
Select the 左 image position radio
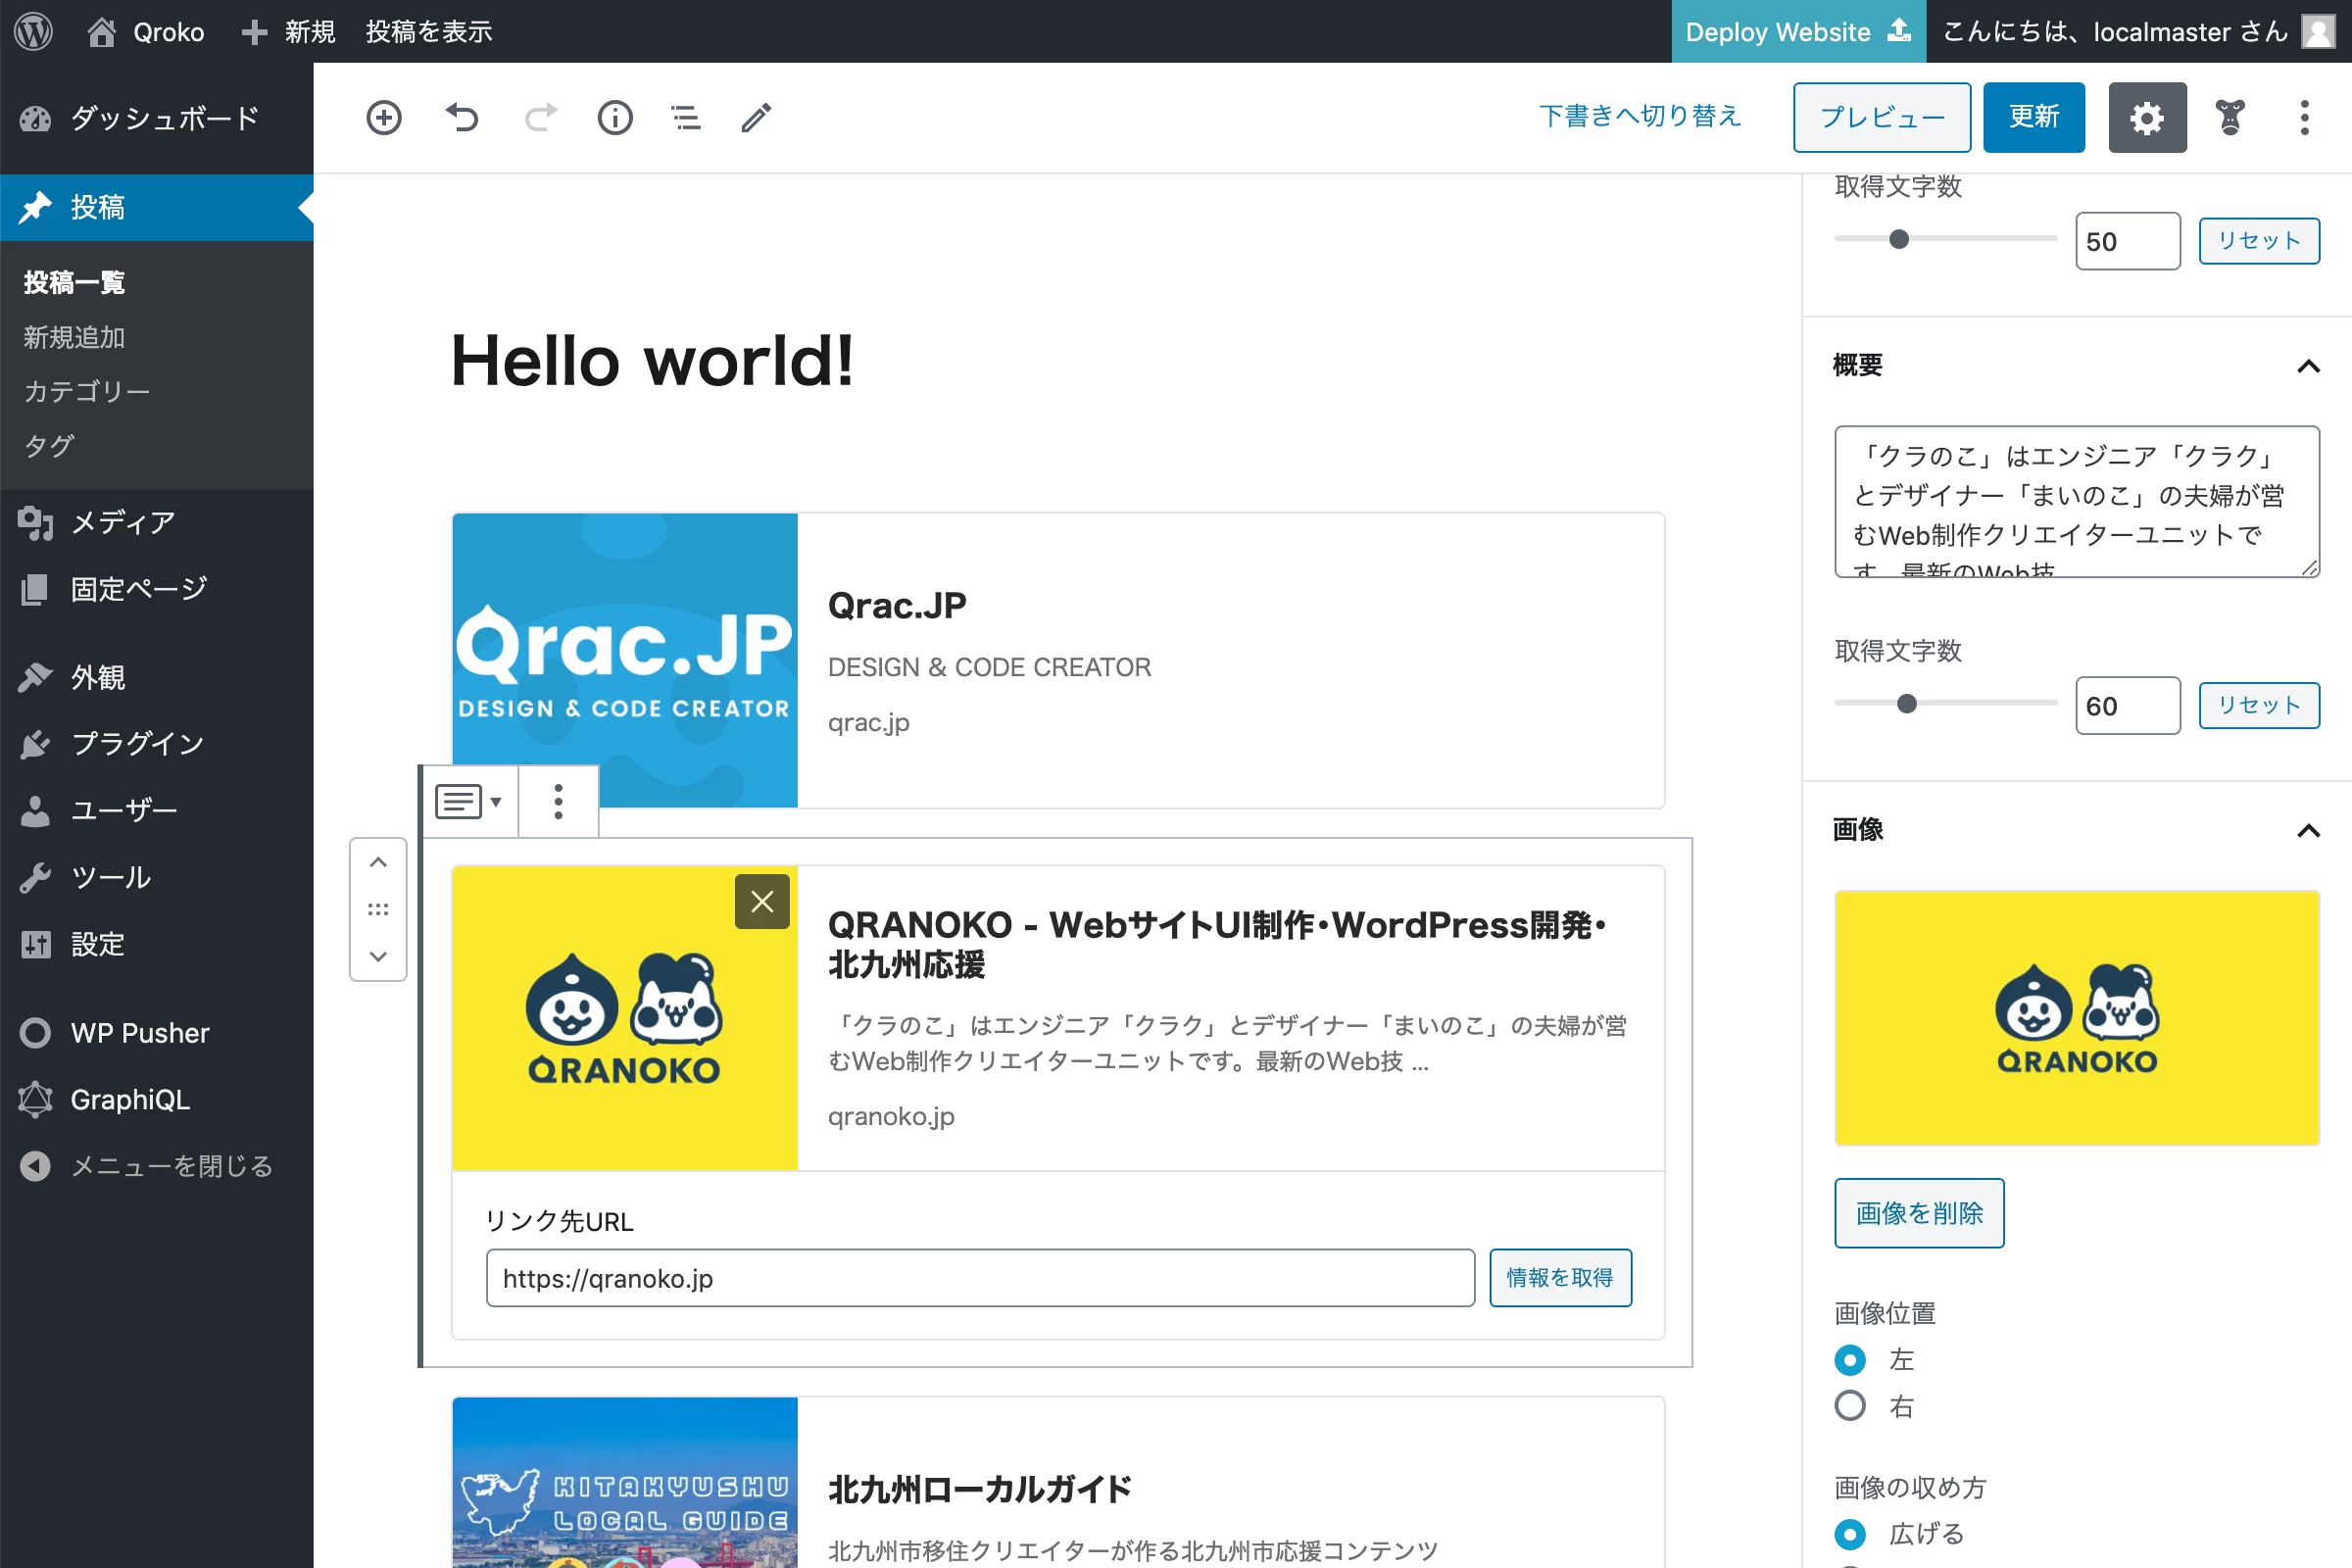tap(1850, 1360)
